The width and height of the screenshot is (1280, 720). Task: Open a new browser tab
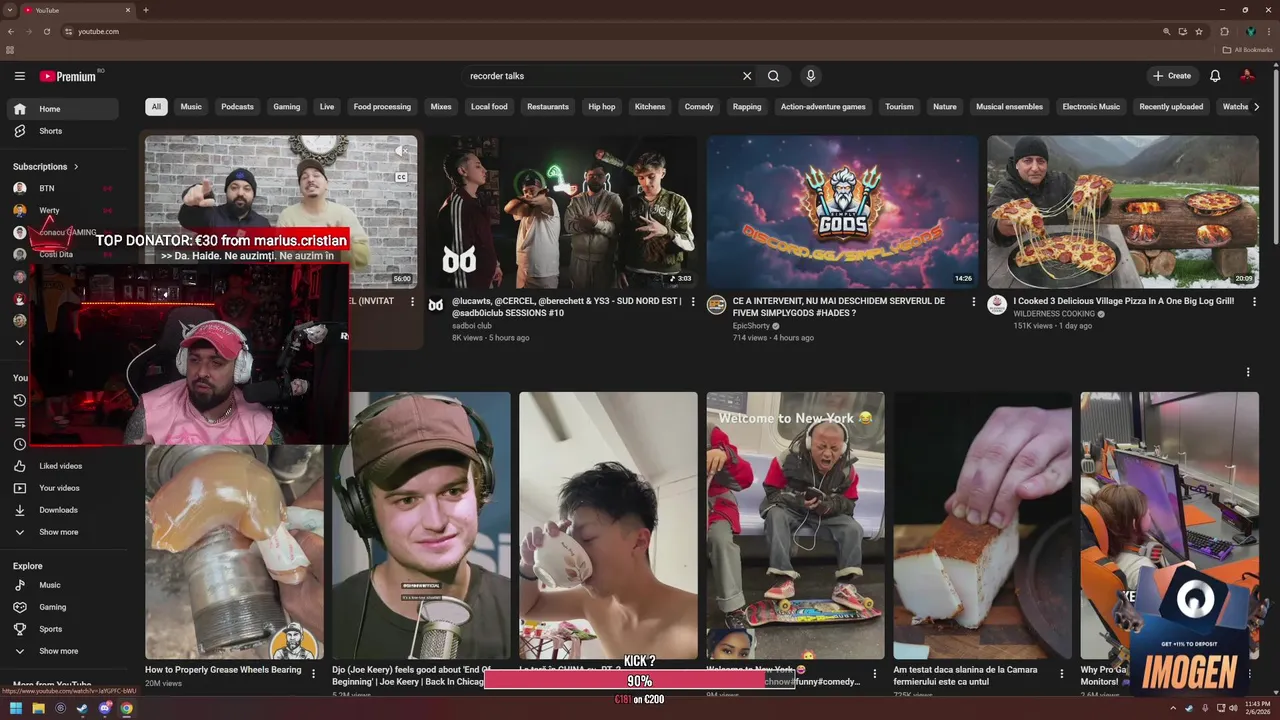coord(146,10)
